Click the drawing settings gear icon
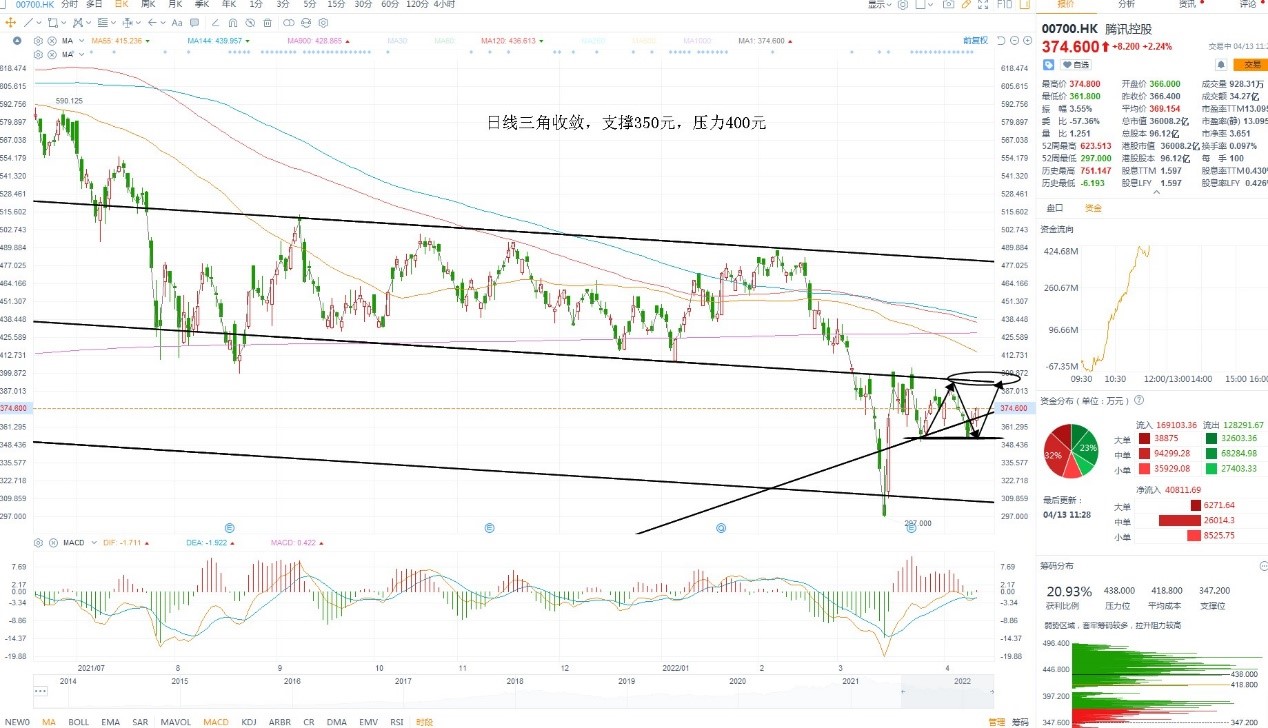This screenshot has height=728, width=1268. point(323,23)
